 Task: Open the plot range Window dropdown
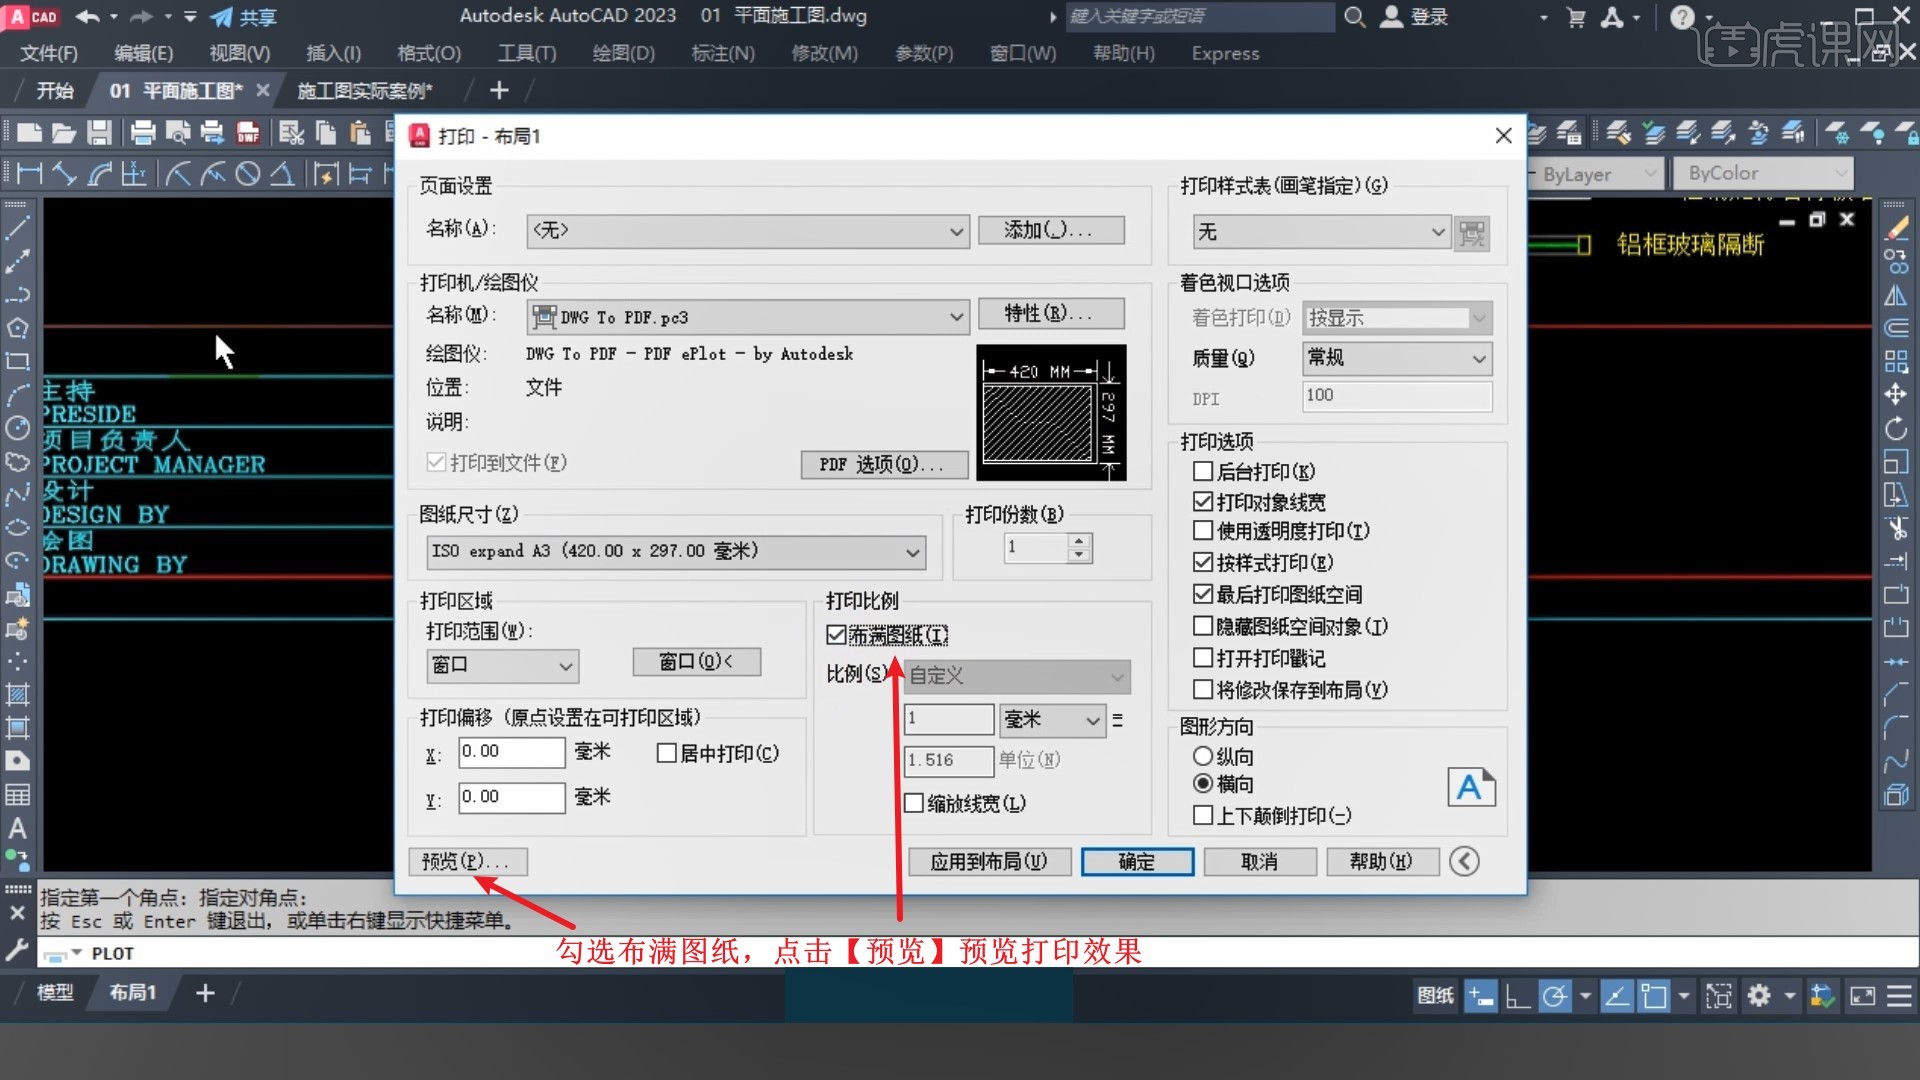(502, 665)
